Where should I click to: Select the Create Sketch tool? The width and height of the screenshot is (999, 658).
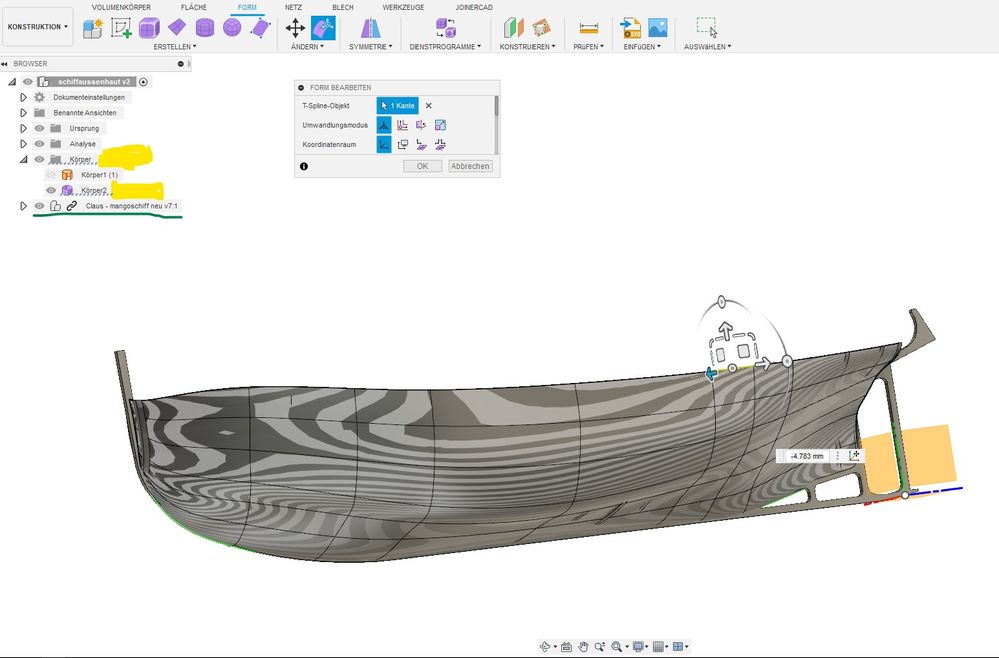[121, 28]
